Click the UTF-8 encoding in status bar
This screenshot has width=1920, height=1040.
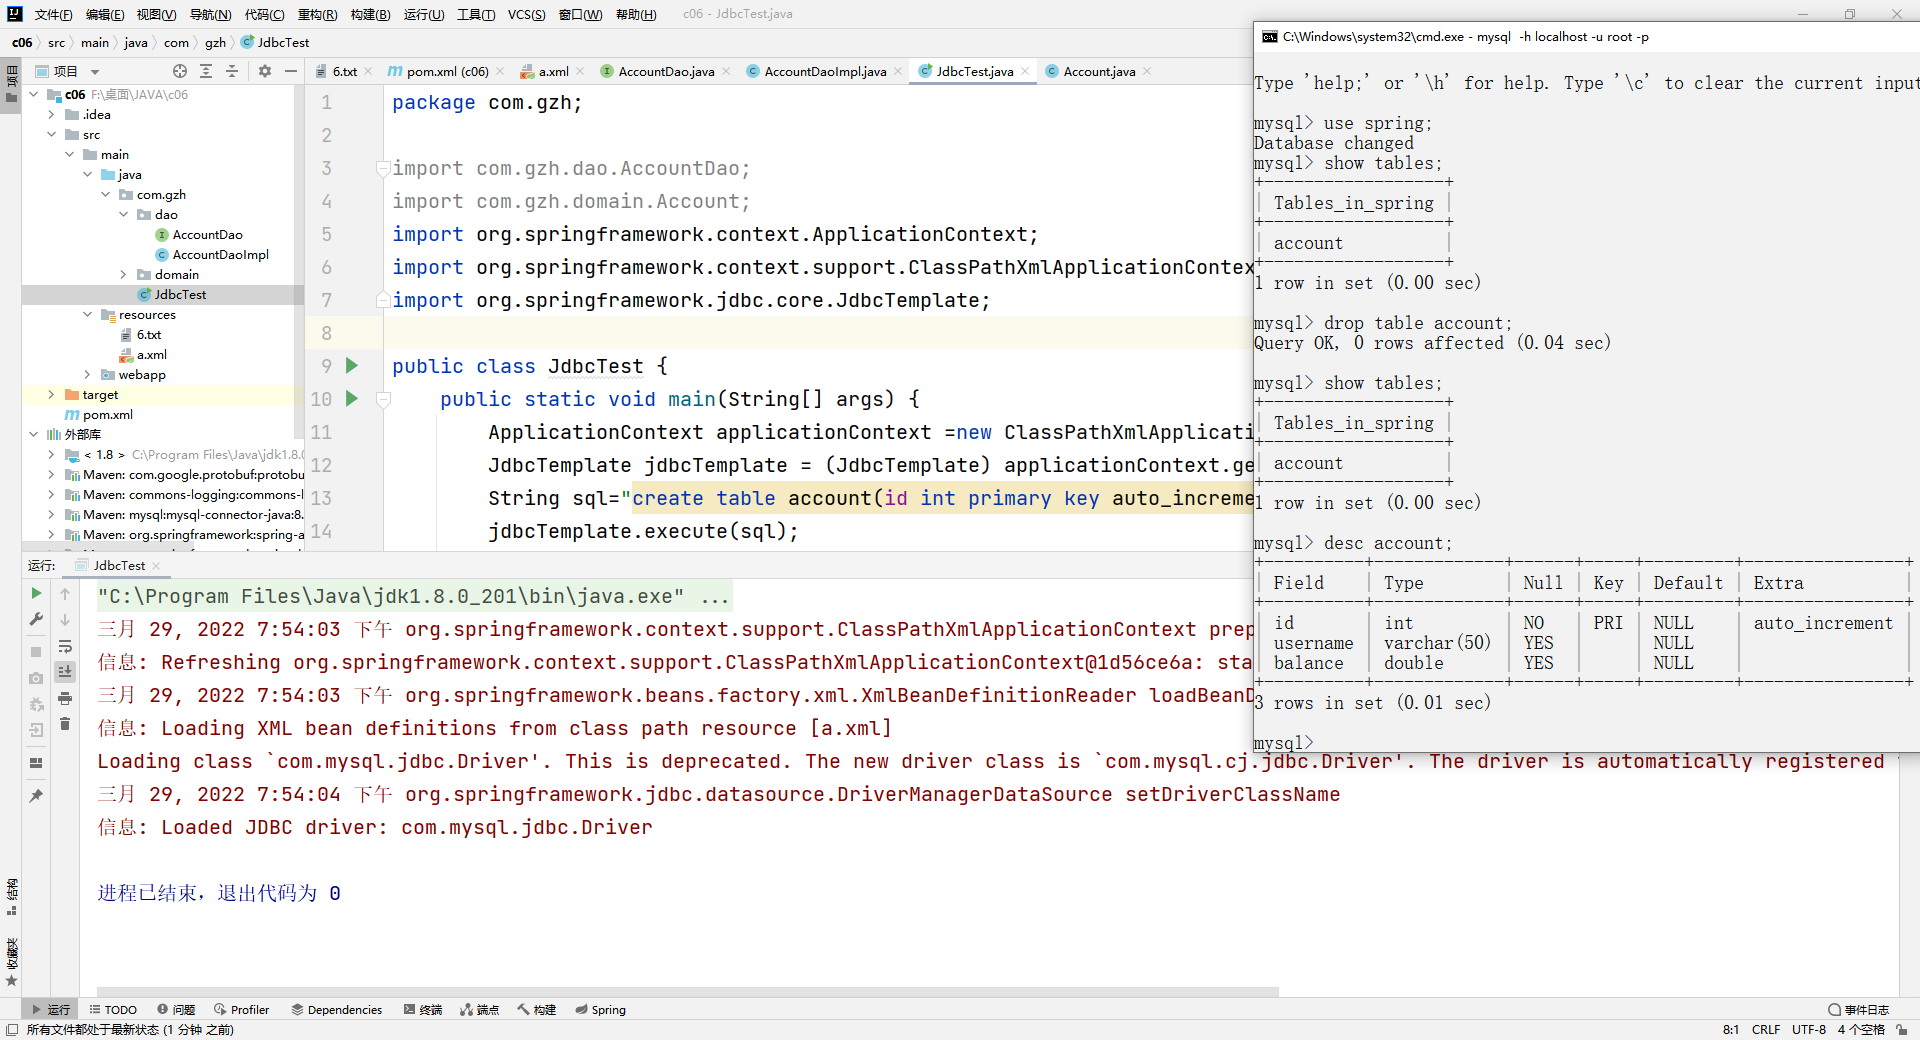pos(1808,1029)
